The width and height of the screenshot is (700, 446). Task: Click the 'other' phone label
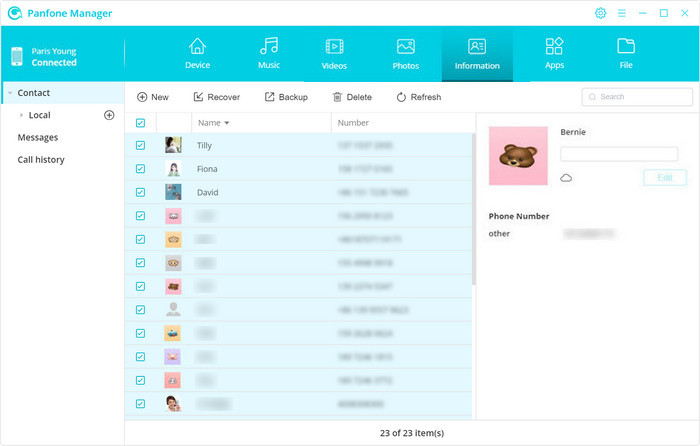click(499, 233)
